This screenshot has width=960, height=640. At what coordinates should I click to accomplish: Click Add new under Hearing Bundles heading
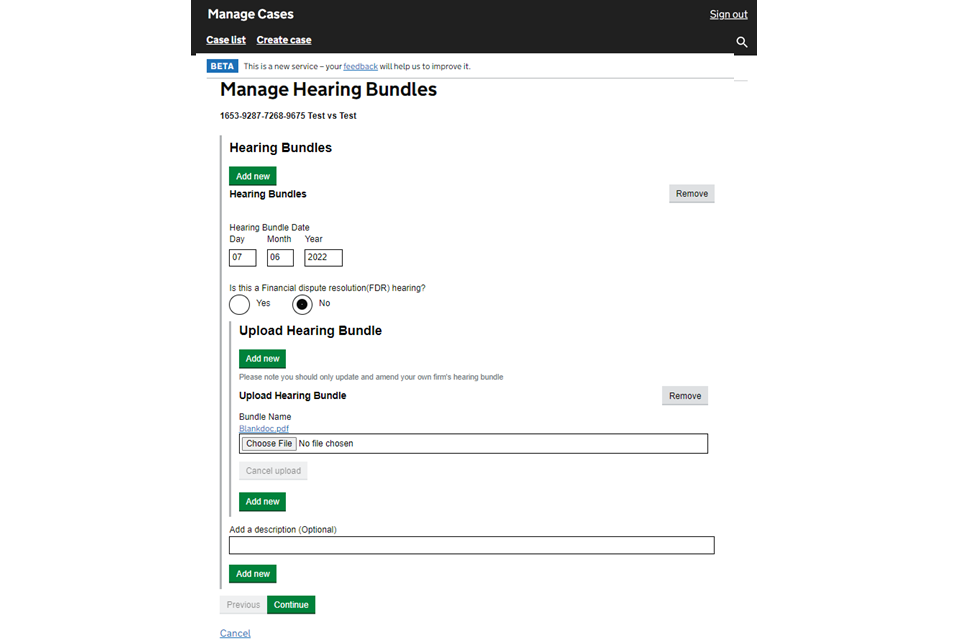click(x=253, y=176)
